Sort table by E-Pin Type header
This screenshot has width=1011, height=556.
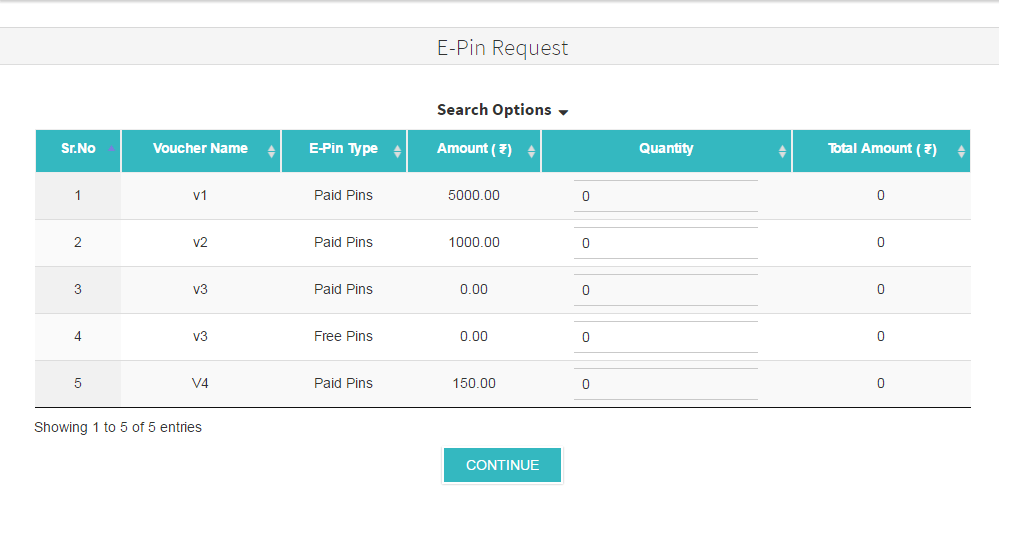[343, 149]
